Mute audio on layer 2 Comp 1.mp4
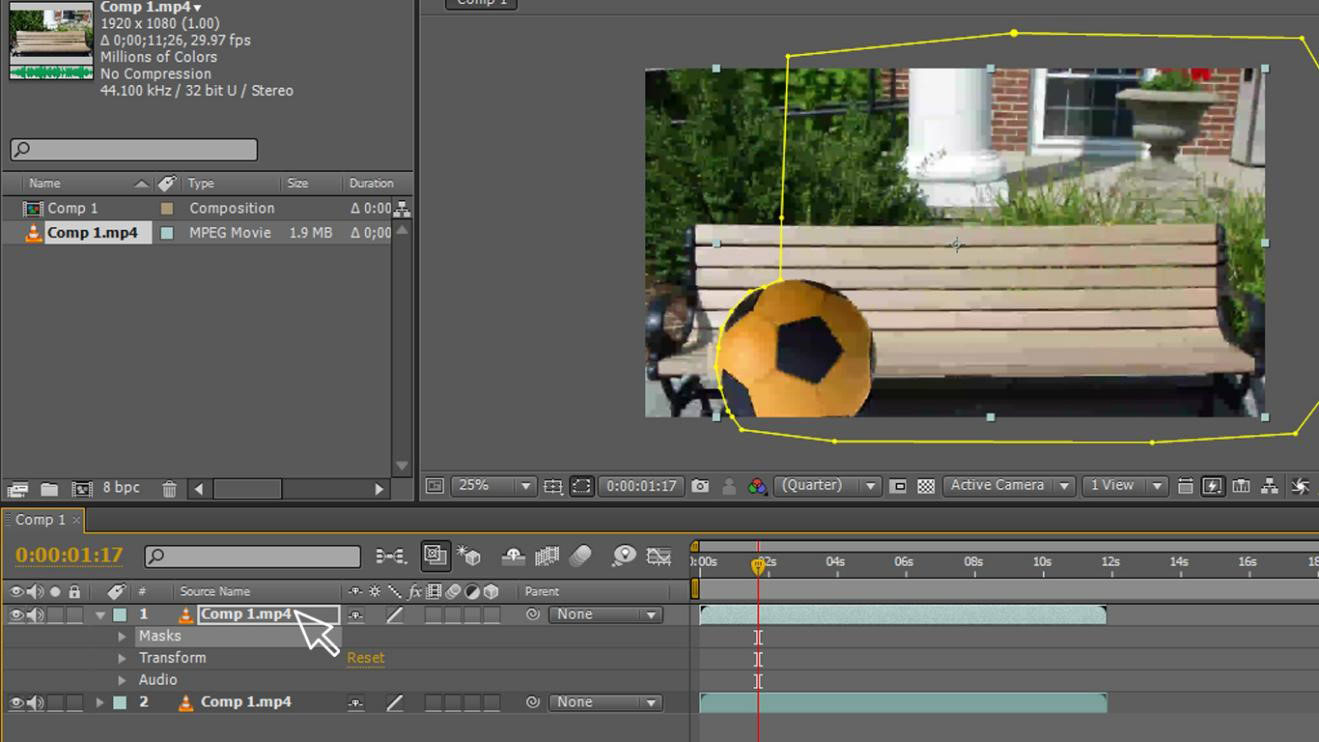This screenshot has width=1319, height=742. [x=35, y=703]
